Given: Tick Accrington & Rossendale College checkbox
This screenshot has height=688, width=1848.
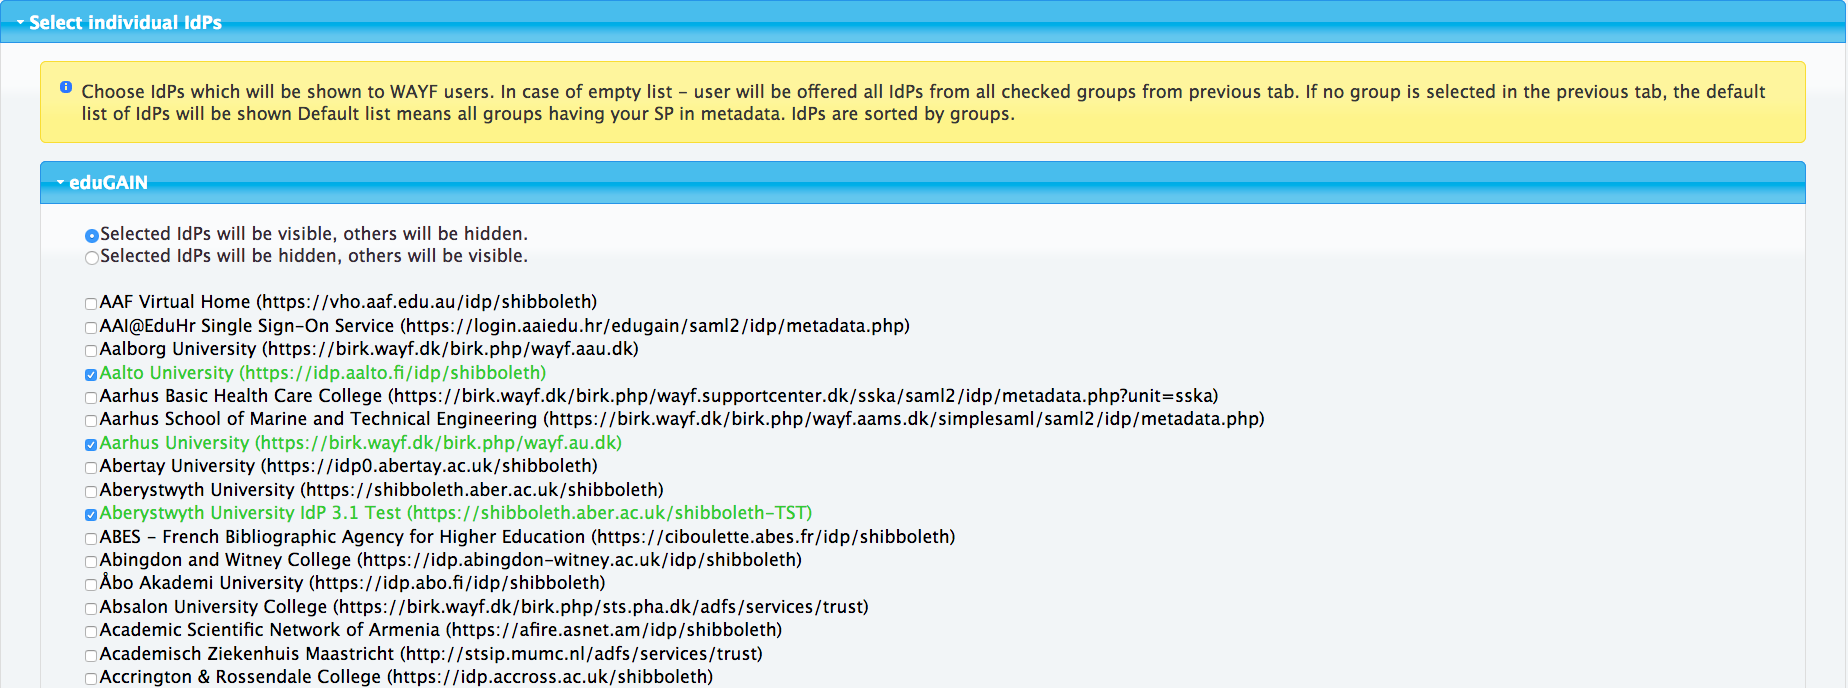Looking at the screenshot, I should pos(91,679).
